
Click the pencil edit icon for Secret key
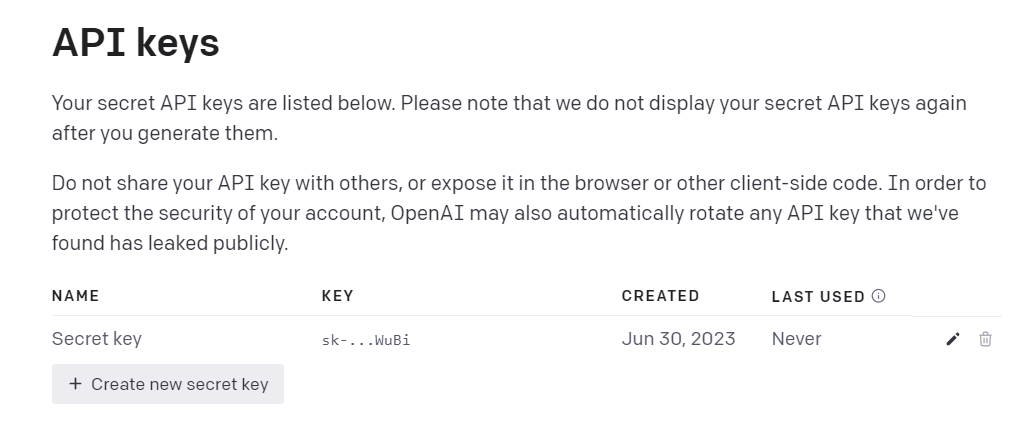tap(952, 339)
